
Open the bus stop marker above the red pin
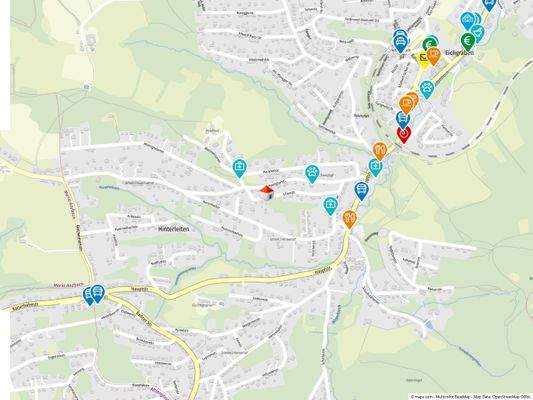pos(403,119)
